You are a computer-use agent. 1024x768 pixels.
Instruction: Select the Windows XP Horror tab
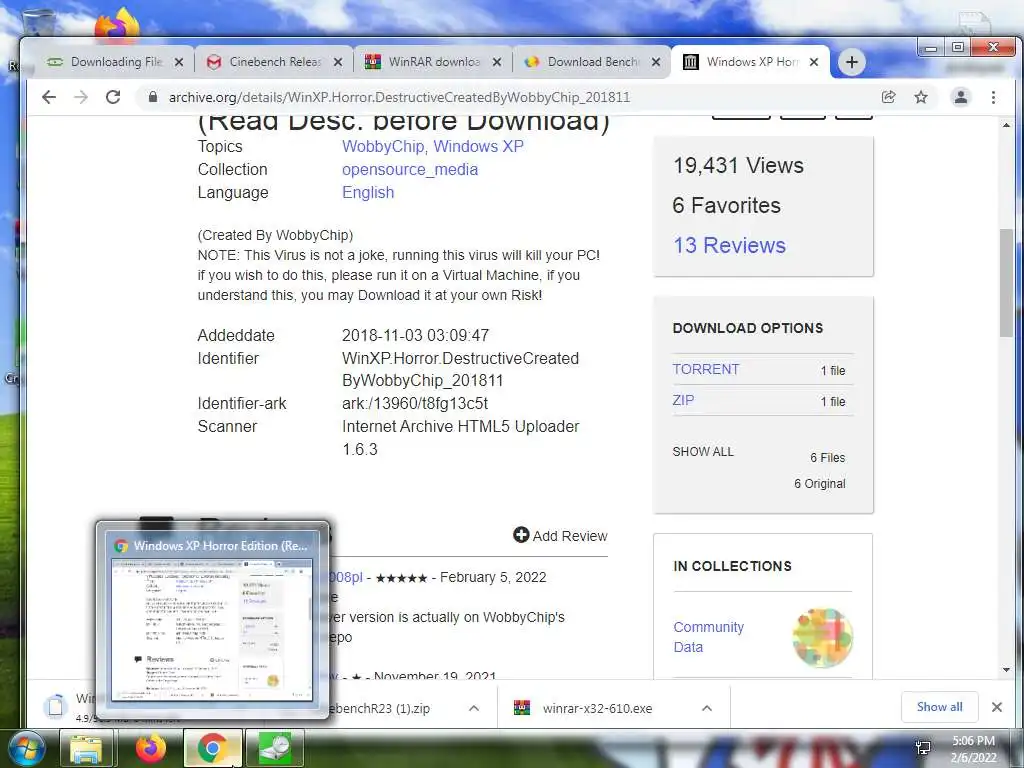click(751, 62)
